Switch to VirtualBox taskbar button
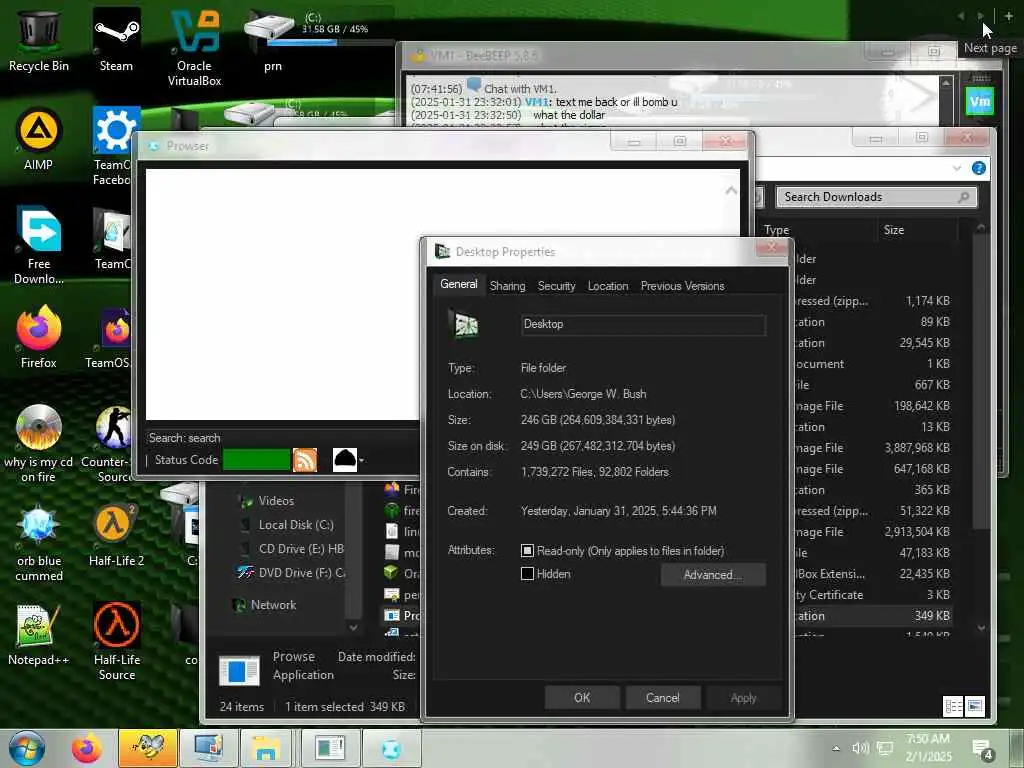Screen dimensions: 1024x768 [x=209, y=748]
